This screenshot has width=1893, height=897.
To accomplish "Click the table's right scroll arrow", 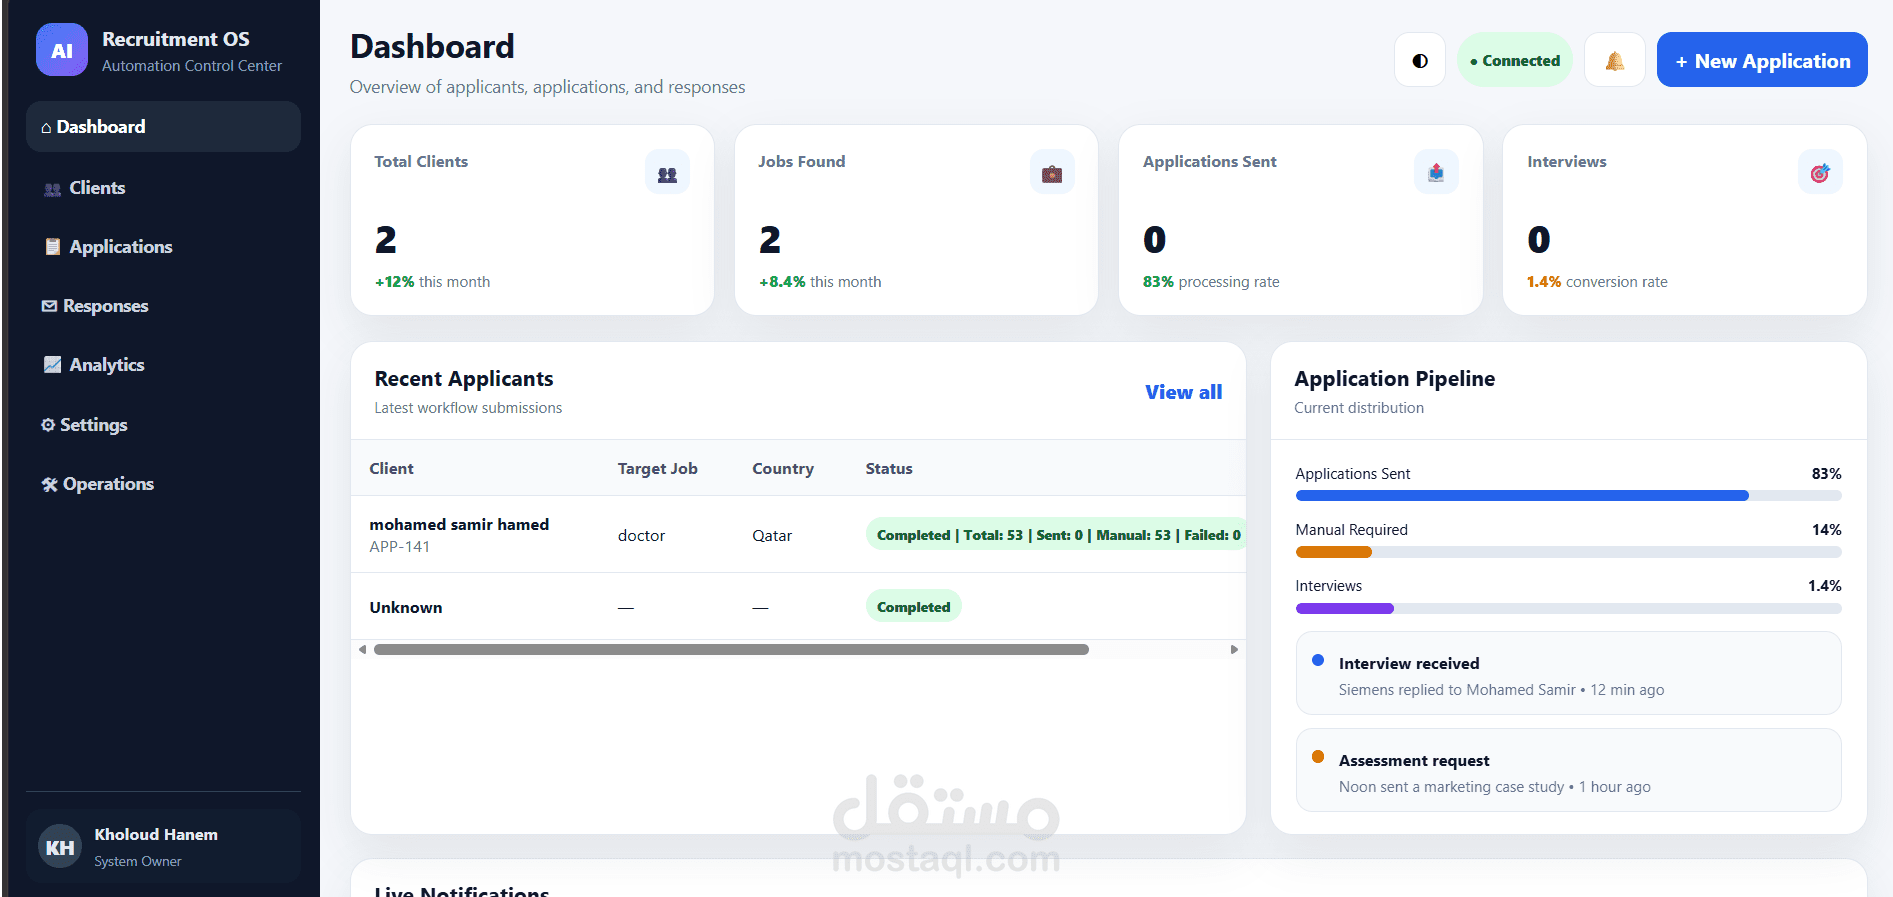I will [1234, 650].
